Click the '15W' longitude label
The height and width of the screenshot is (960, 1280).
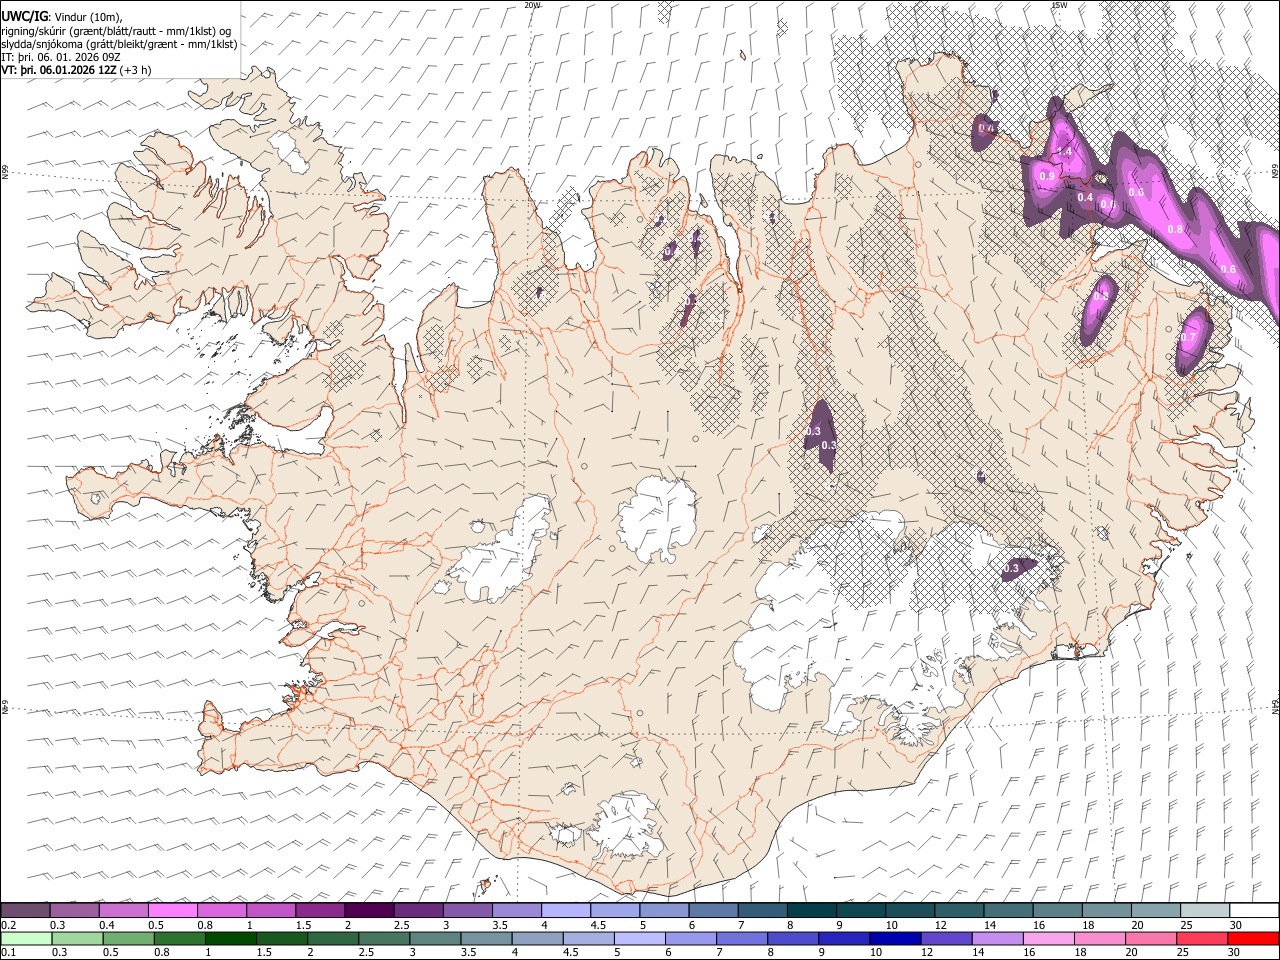click(x=1059, y=5)
